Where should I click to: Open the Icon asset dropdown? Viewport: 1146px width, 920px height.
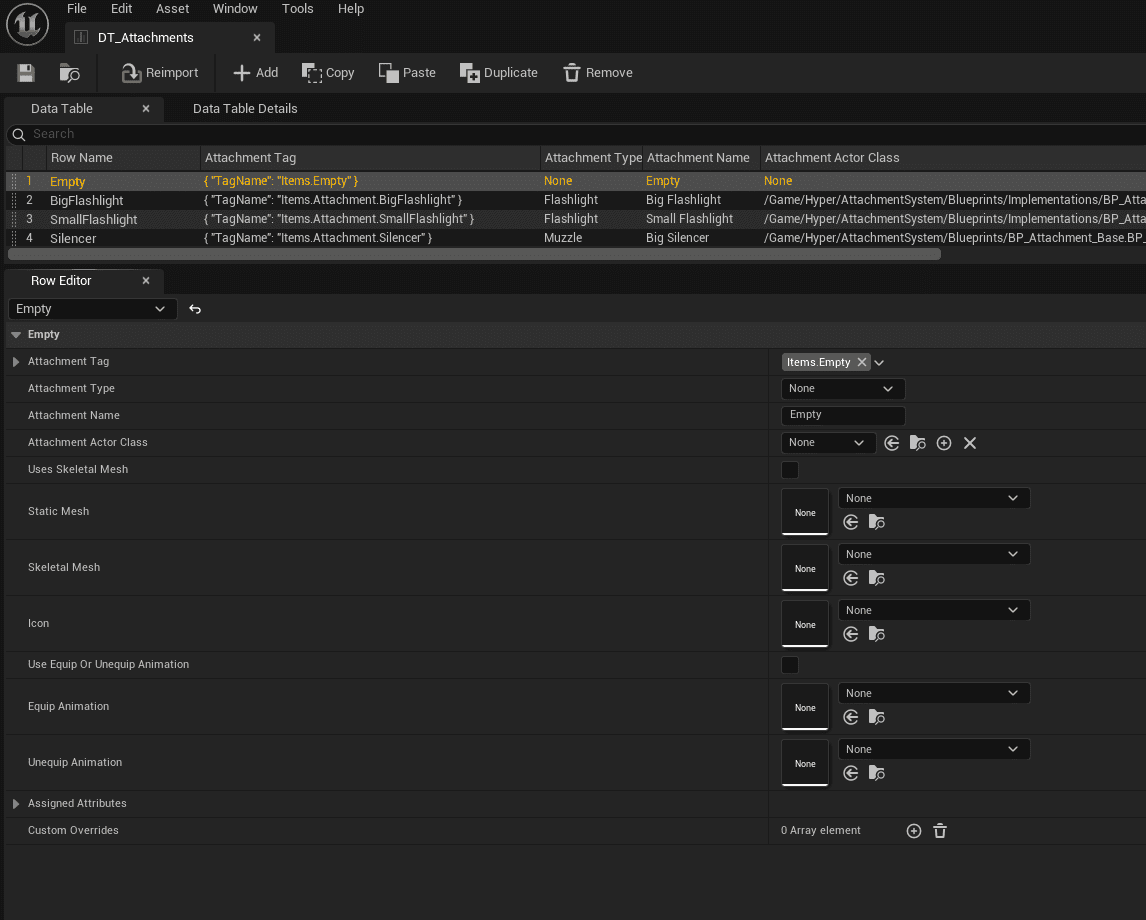pyautogui.click(x=934, y=611)
